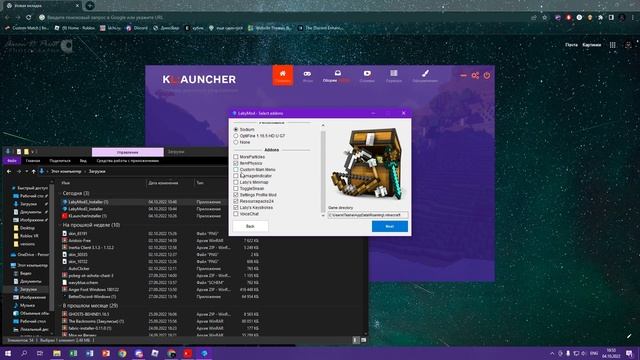
Task: Open the KLauncher video tab
Action: pos(367,76)
